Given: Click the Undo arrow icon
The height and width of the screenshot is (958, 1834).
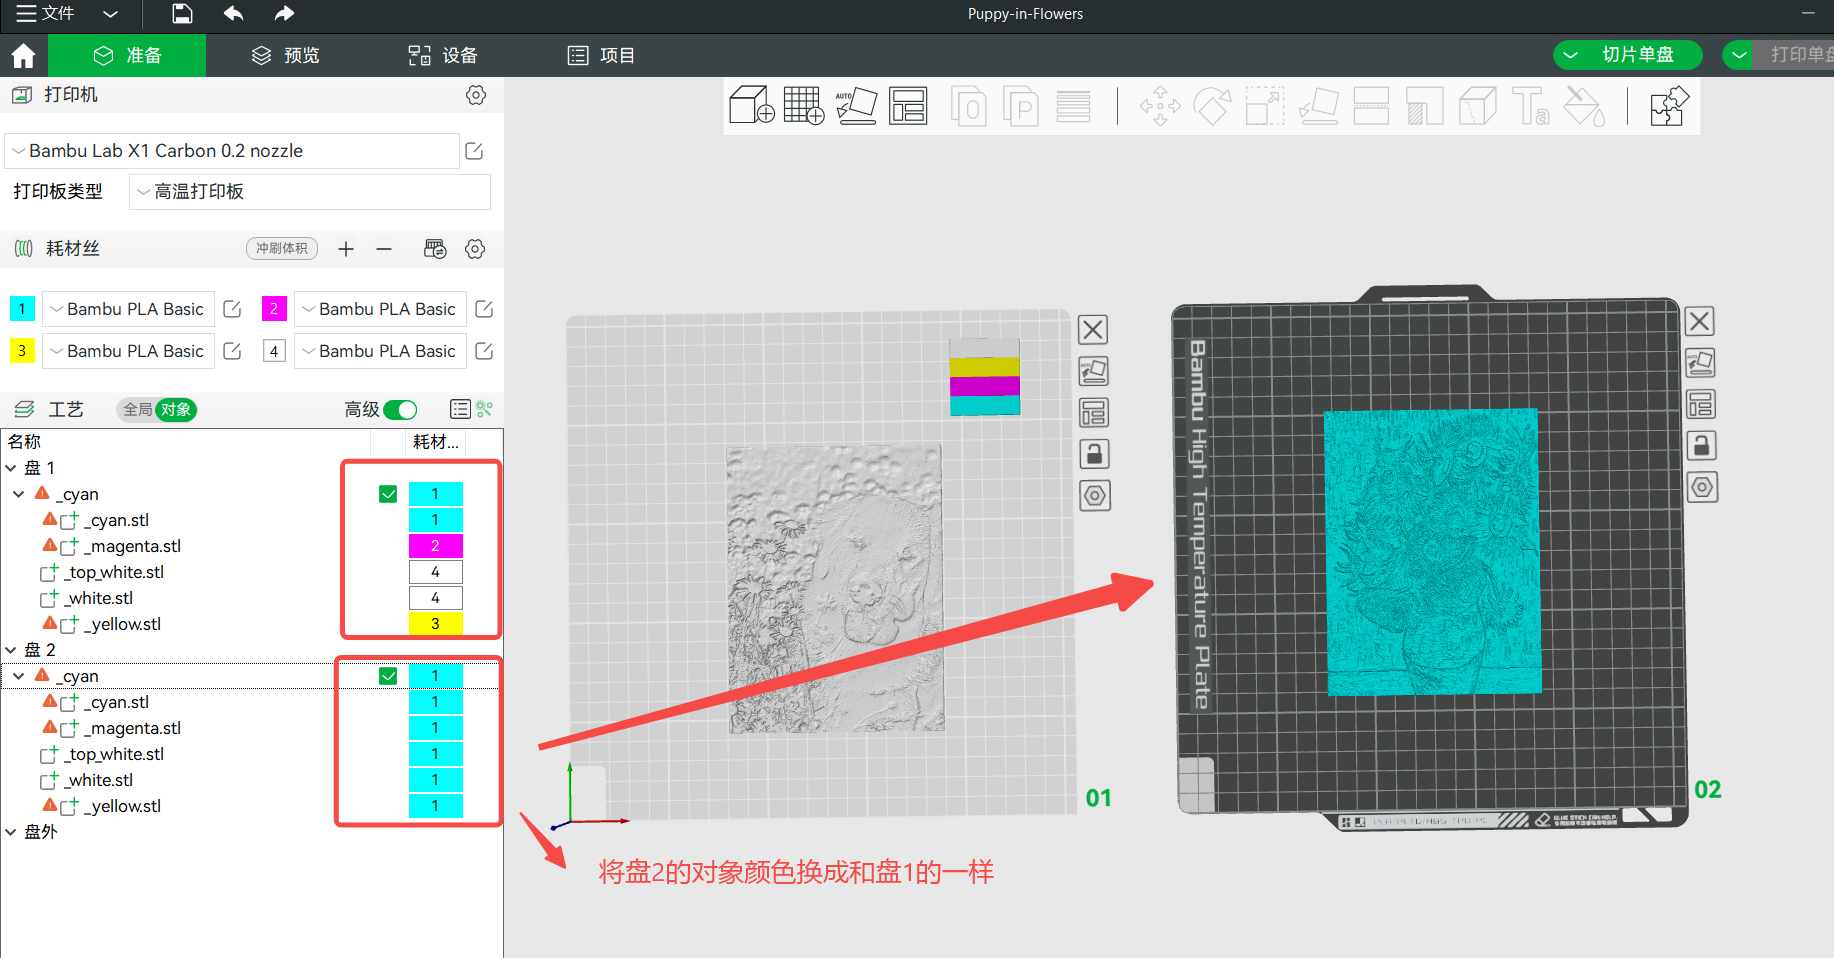Looking at the screenshot, I should (233, 14).
